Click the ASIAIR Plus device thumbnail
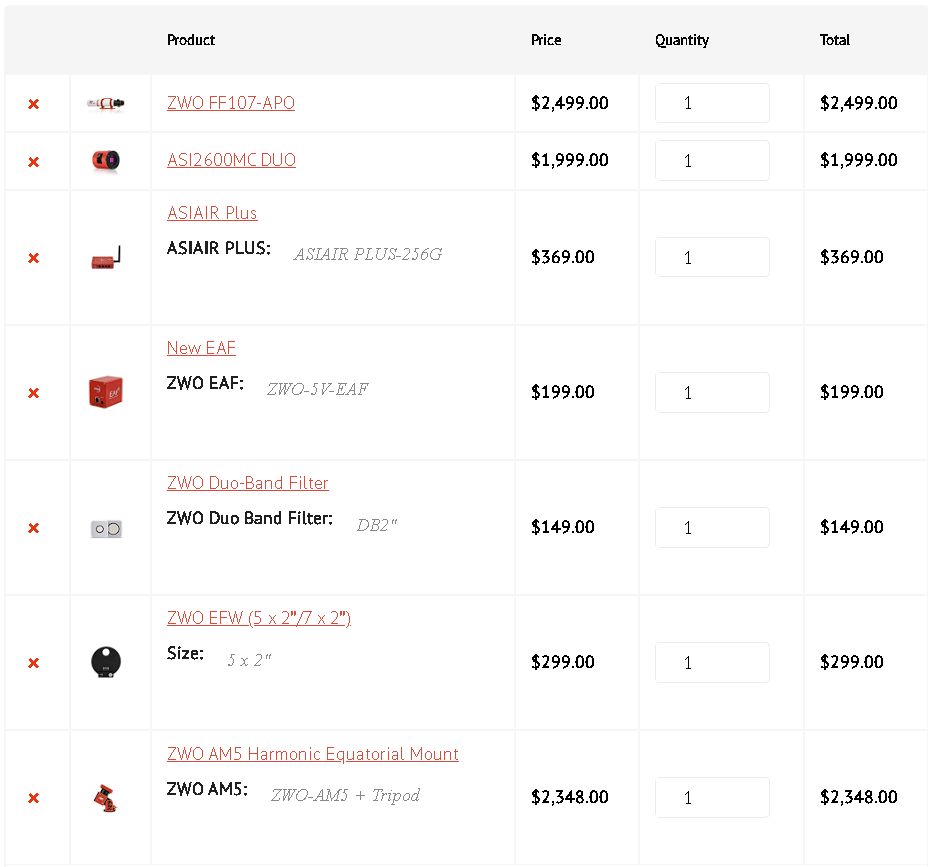The image size is (928, 867). coord(106,257)
